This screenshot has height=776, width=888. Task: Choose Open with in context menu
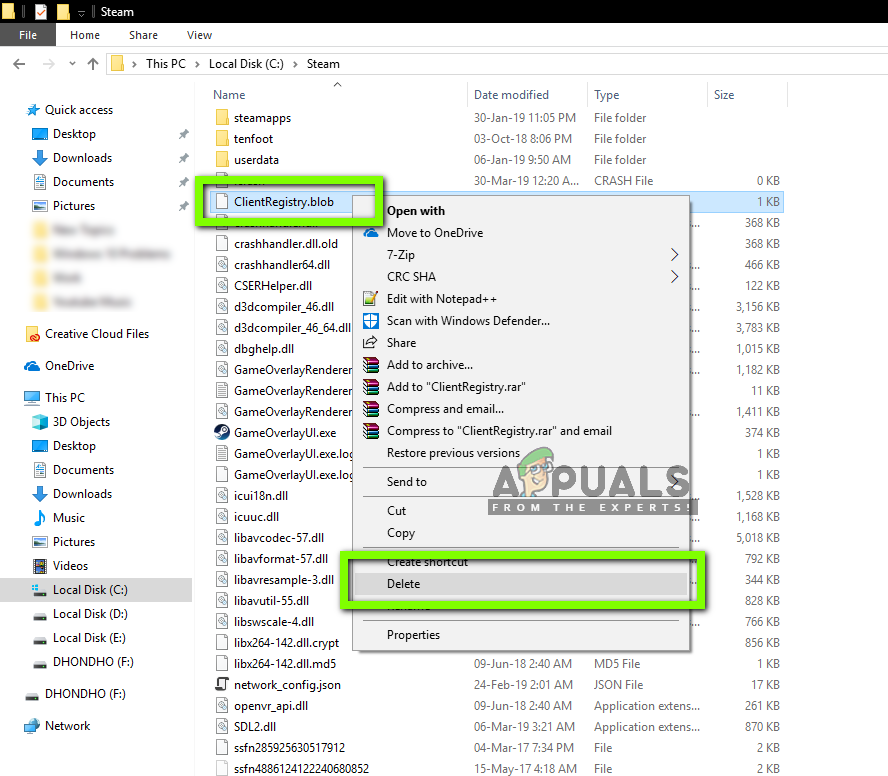coord(416,211)
